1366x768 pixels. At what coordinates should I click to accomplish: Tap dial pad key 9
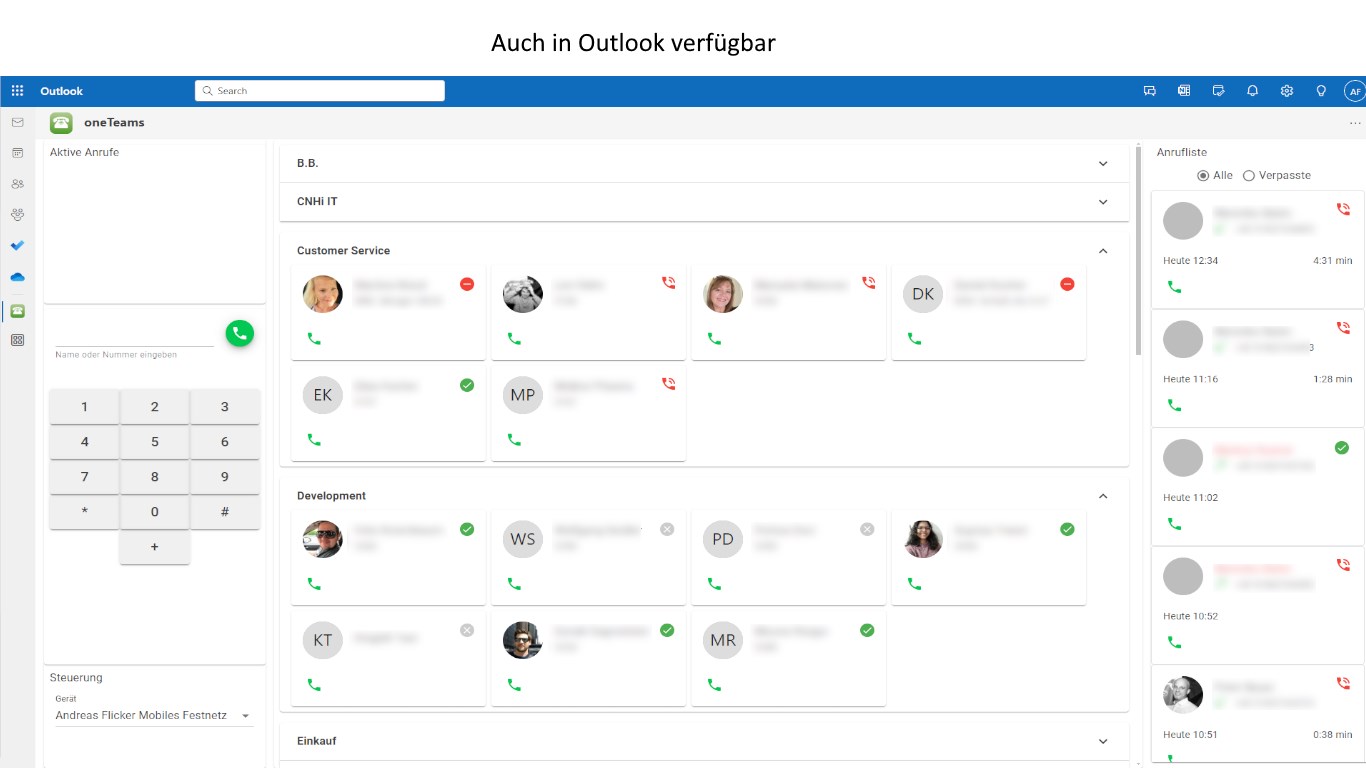[225, 477]
